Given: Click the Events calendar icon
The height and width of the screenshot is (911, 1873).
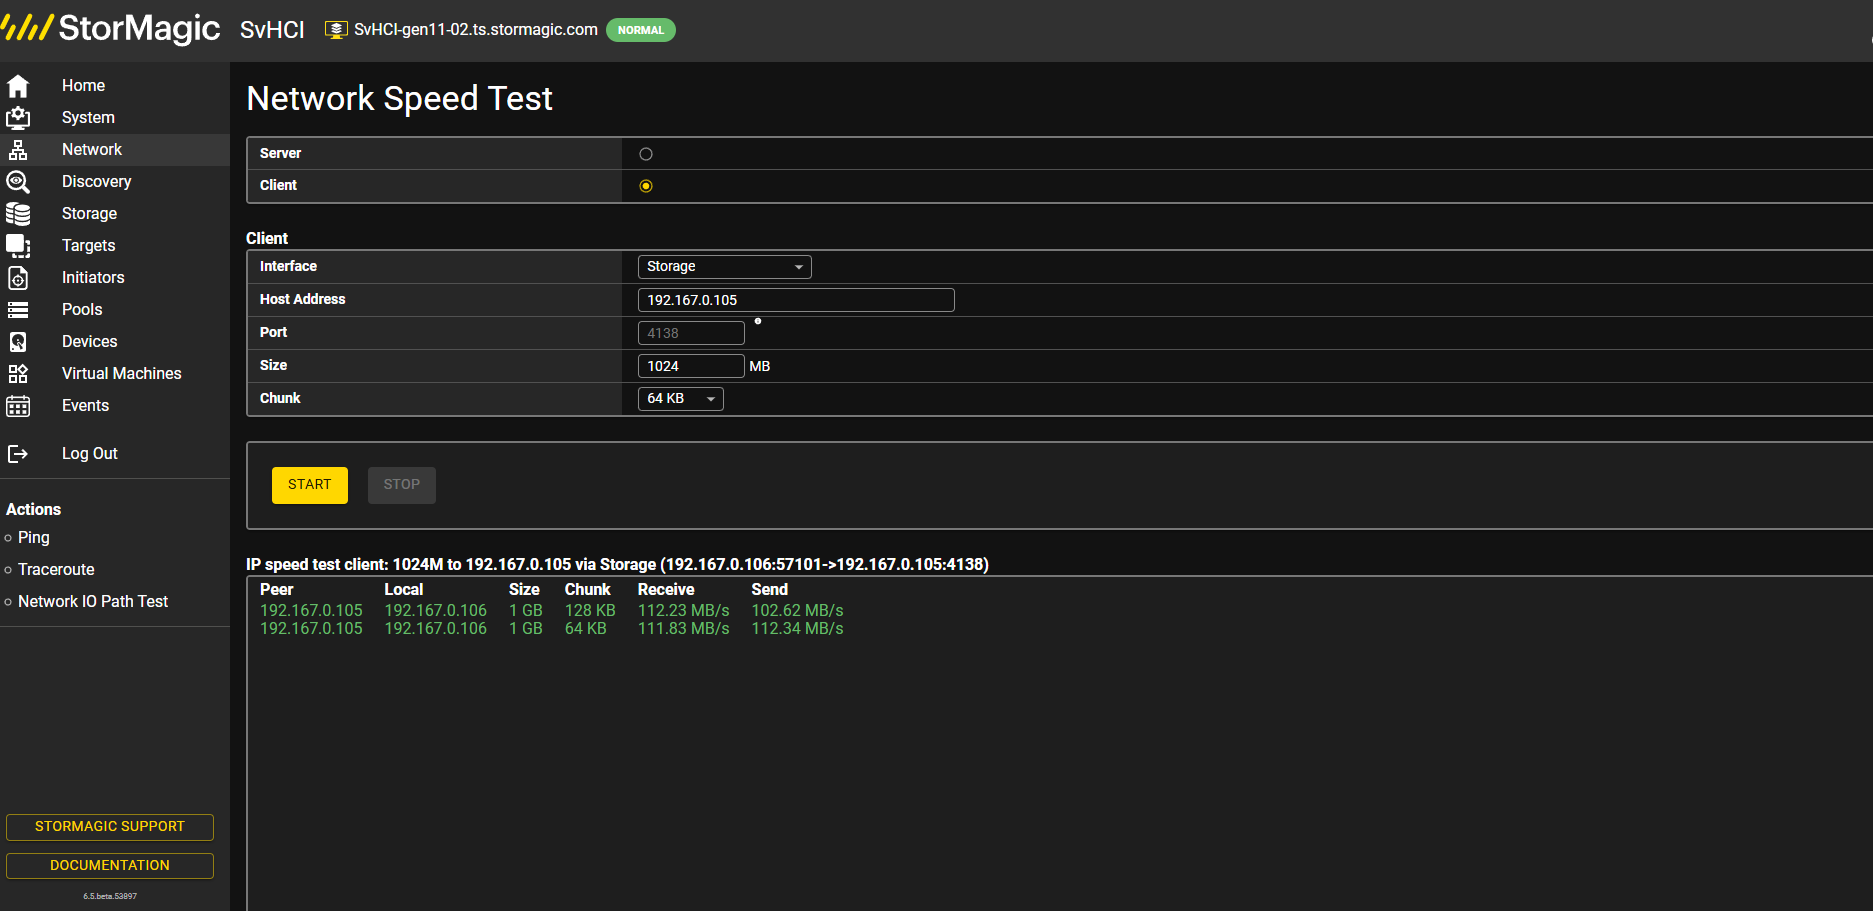Looking at the screenshot, I should pyautogui.click(x=18, y=406).
